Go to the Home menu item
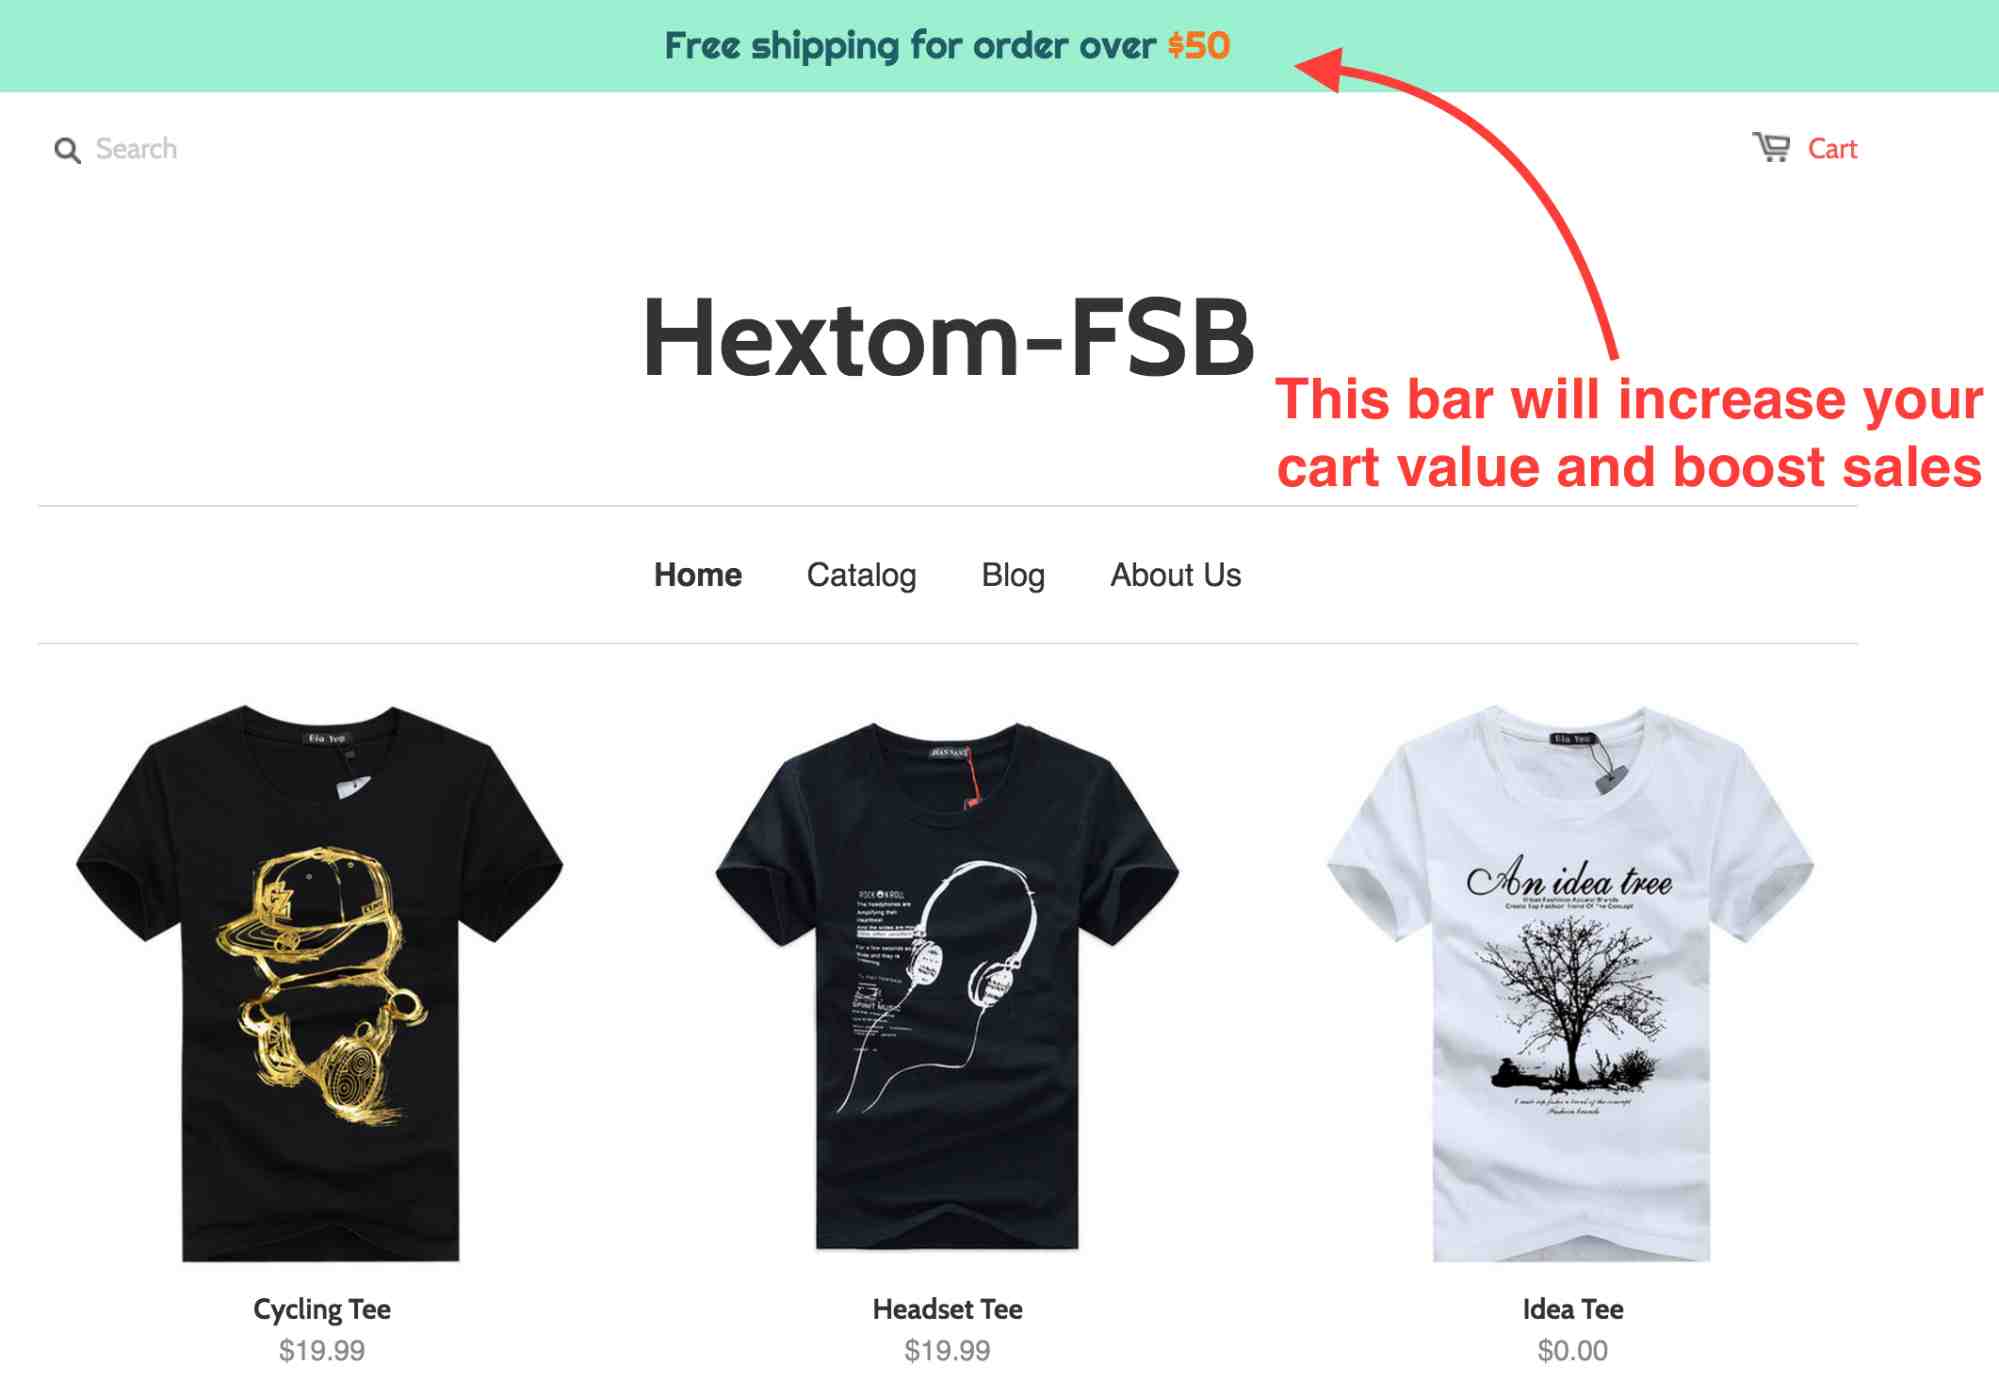 pos(697,575)
